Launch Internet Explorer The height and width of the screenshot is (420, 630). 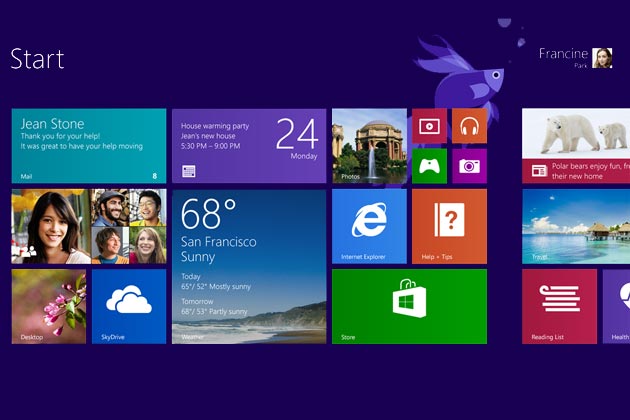point(369,226)
